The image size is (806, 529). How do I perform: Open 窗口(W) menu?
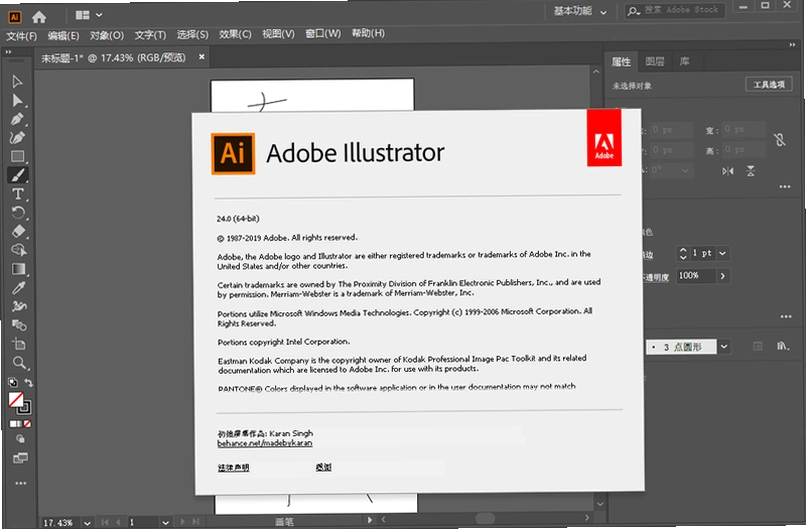tap(323, 33)
